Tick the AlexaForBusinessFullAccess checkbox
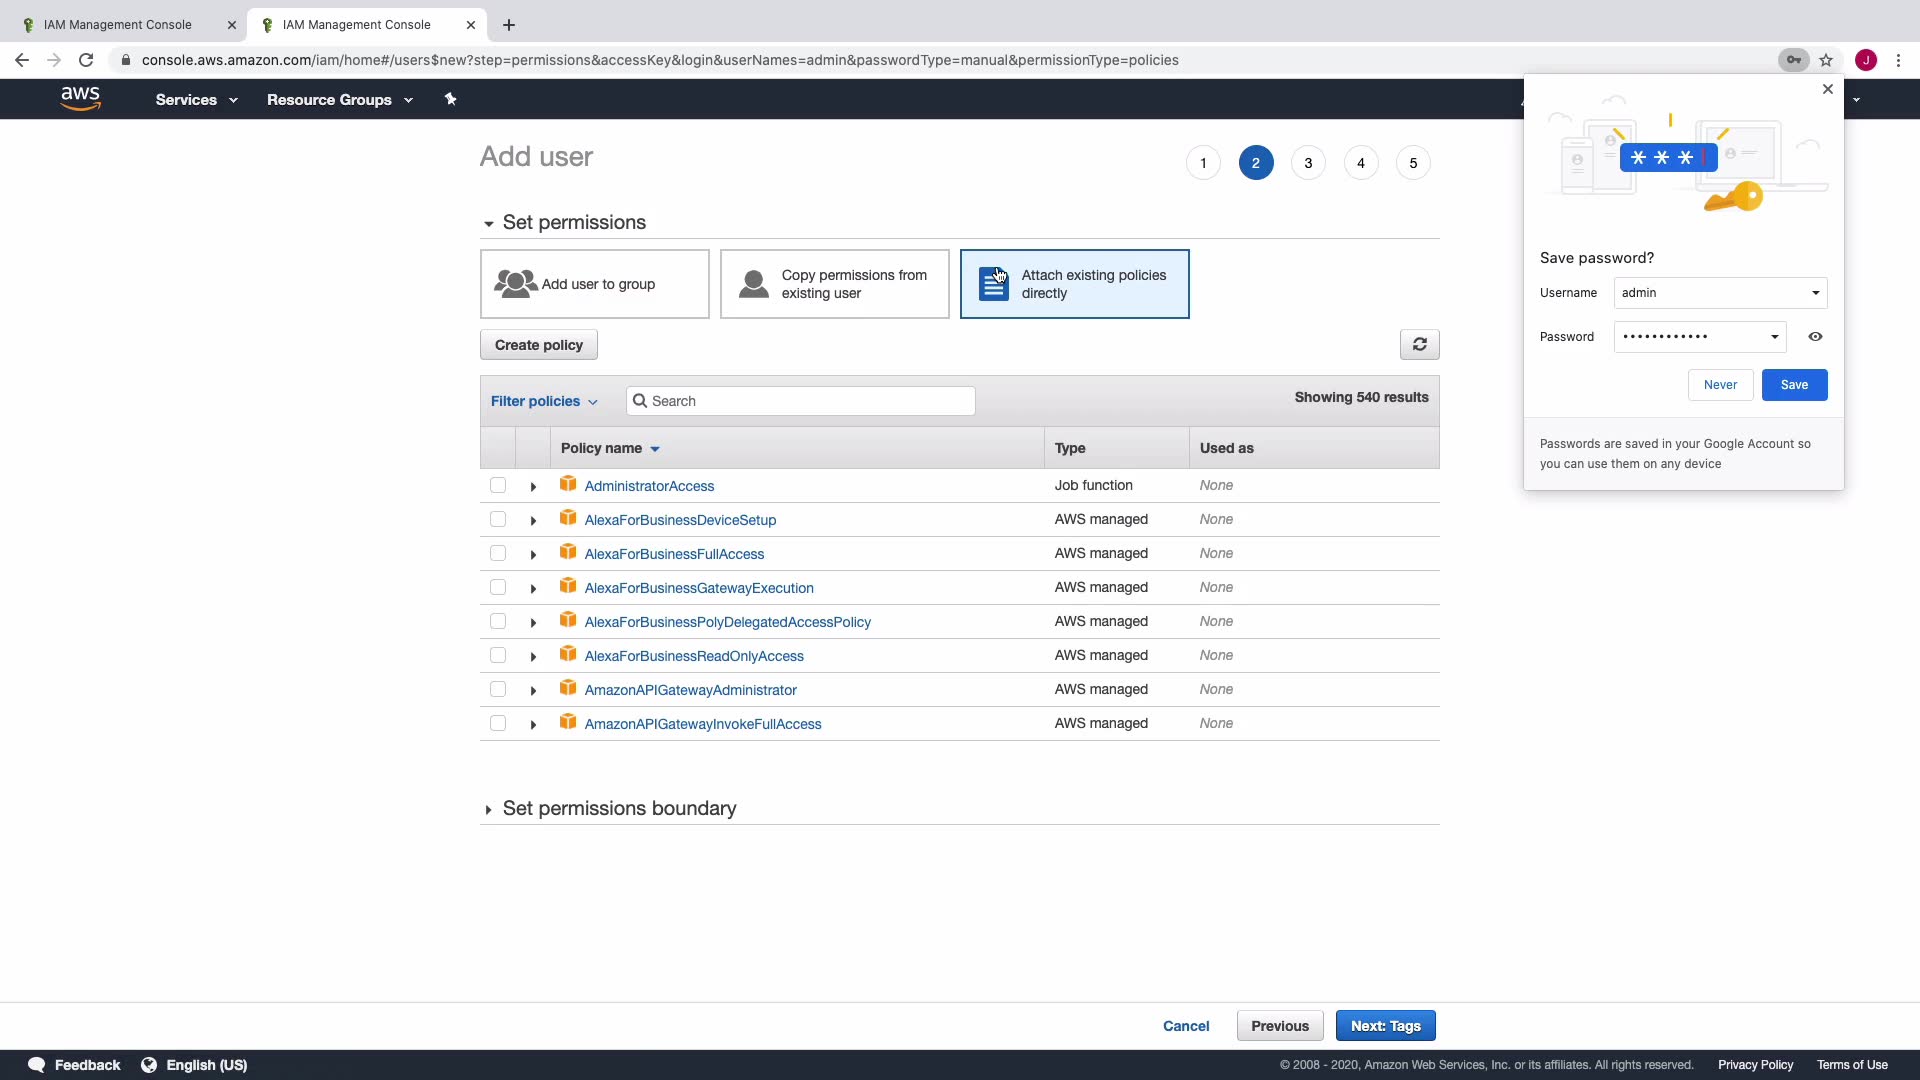 498,554
